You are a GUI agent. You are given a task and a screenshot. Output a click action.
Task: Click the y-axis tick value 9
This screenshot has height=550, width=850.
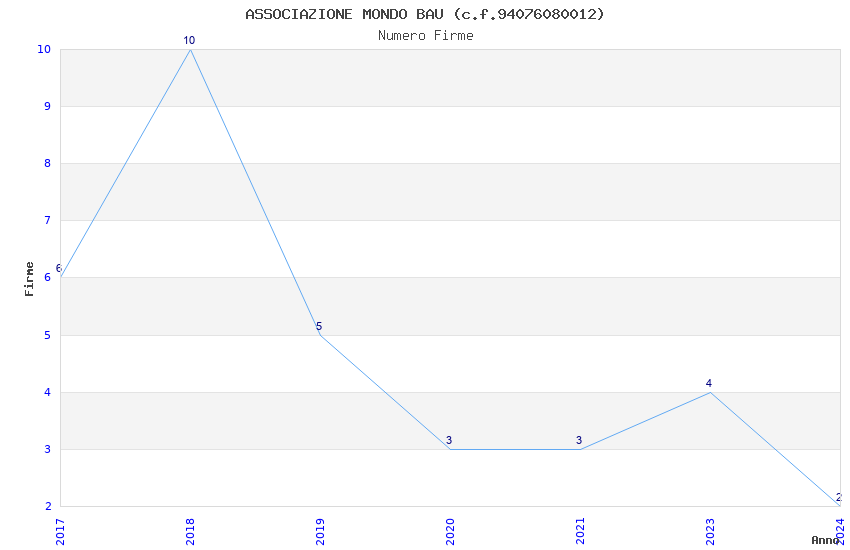(48, 106)
